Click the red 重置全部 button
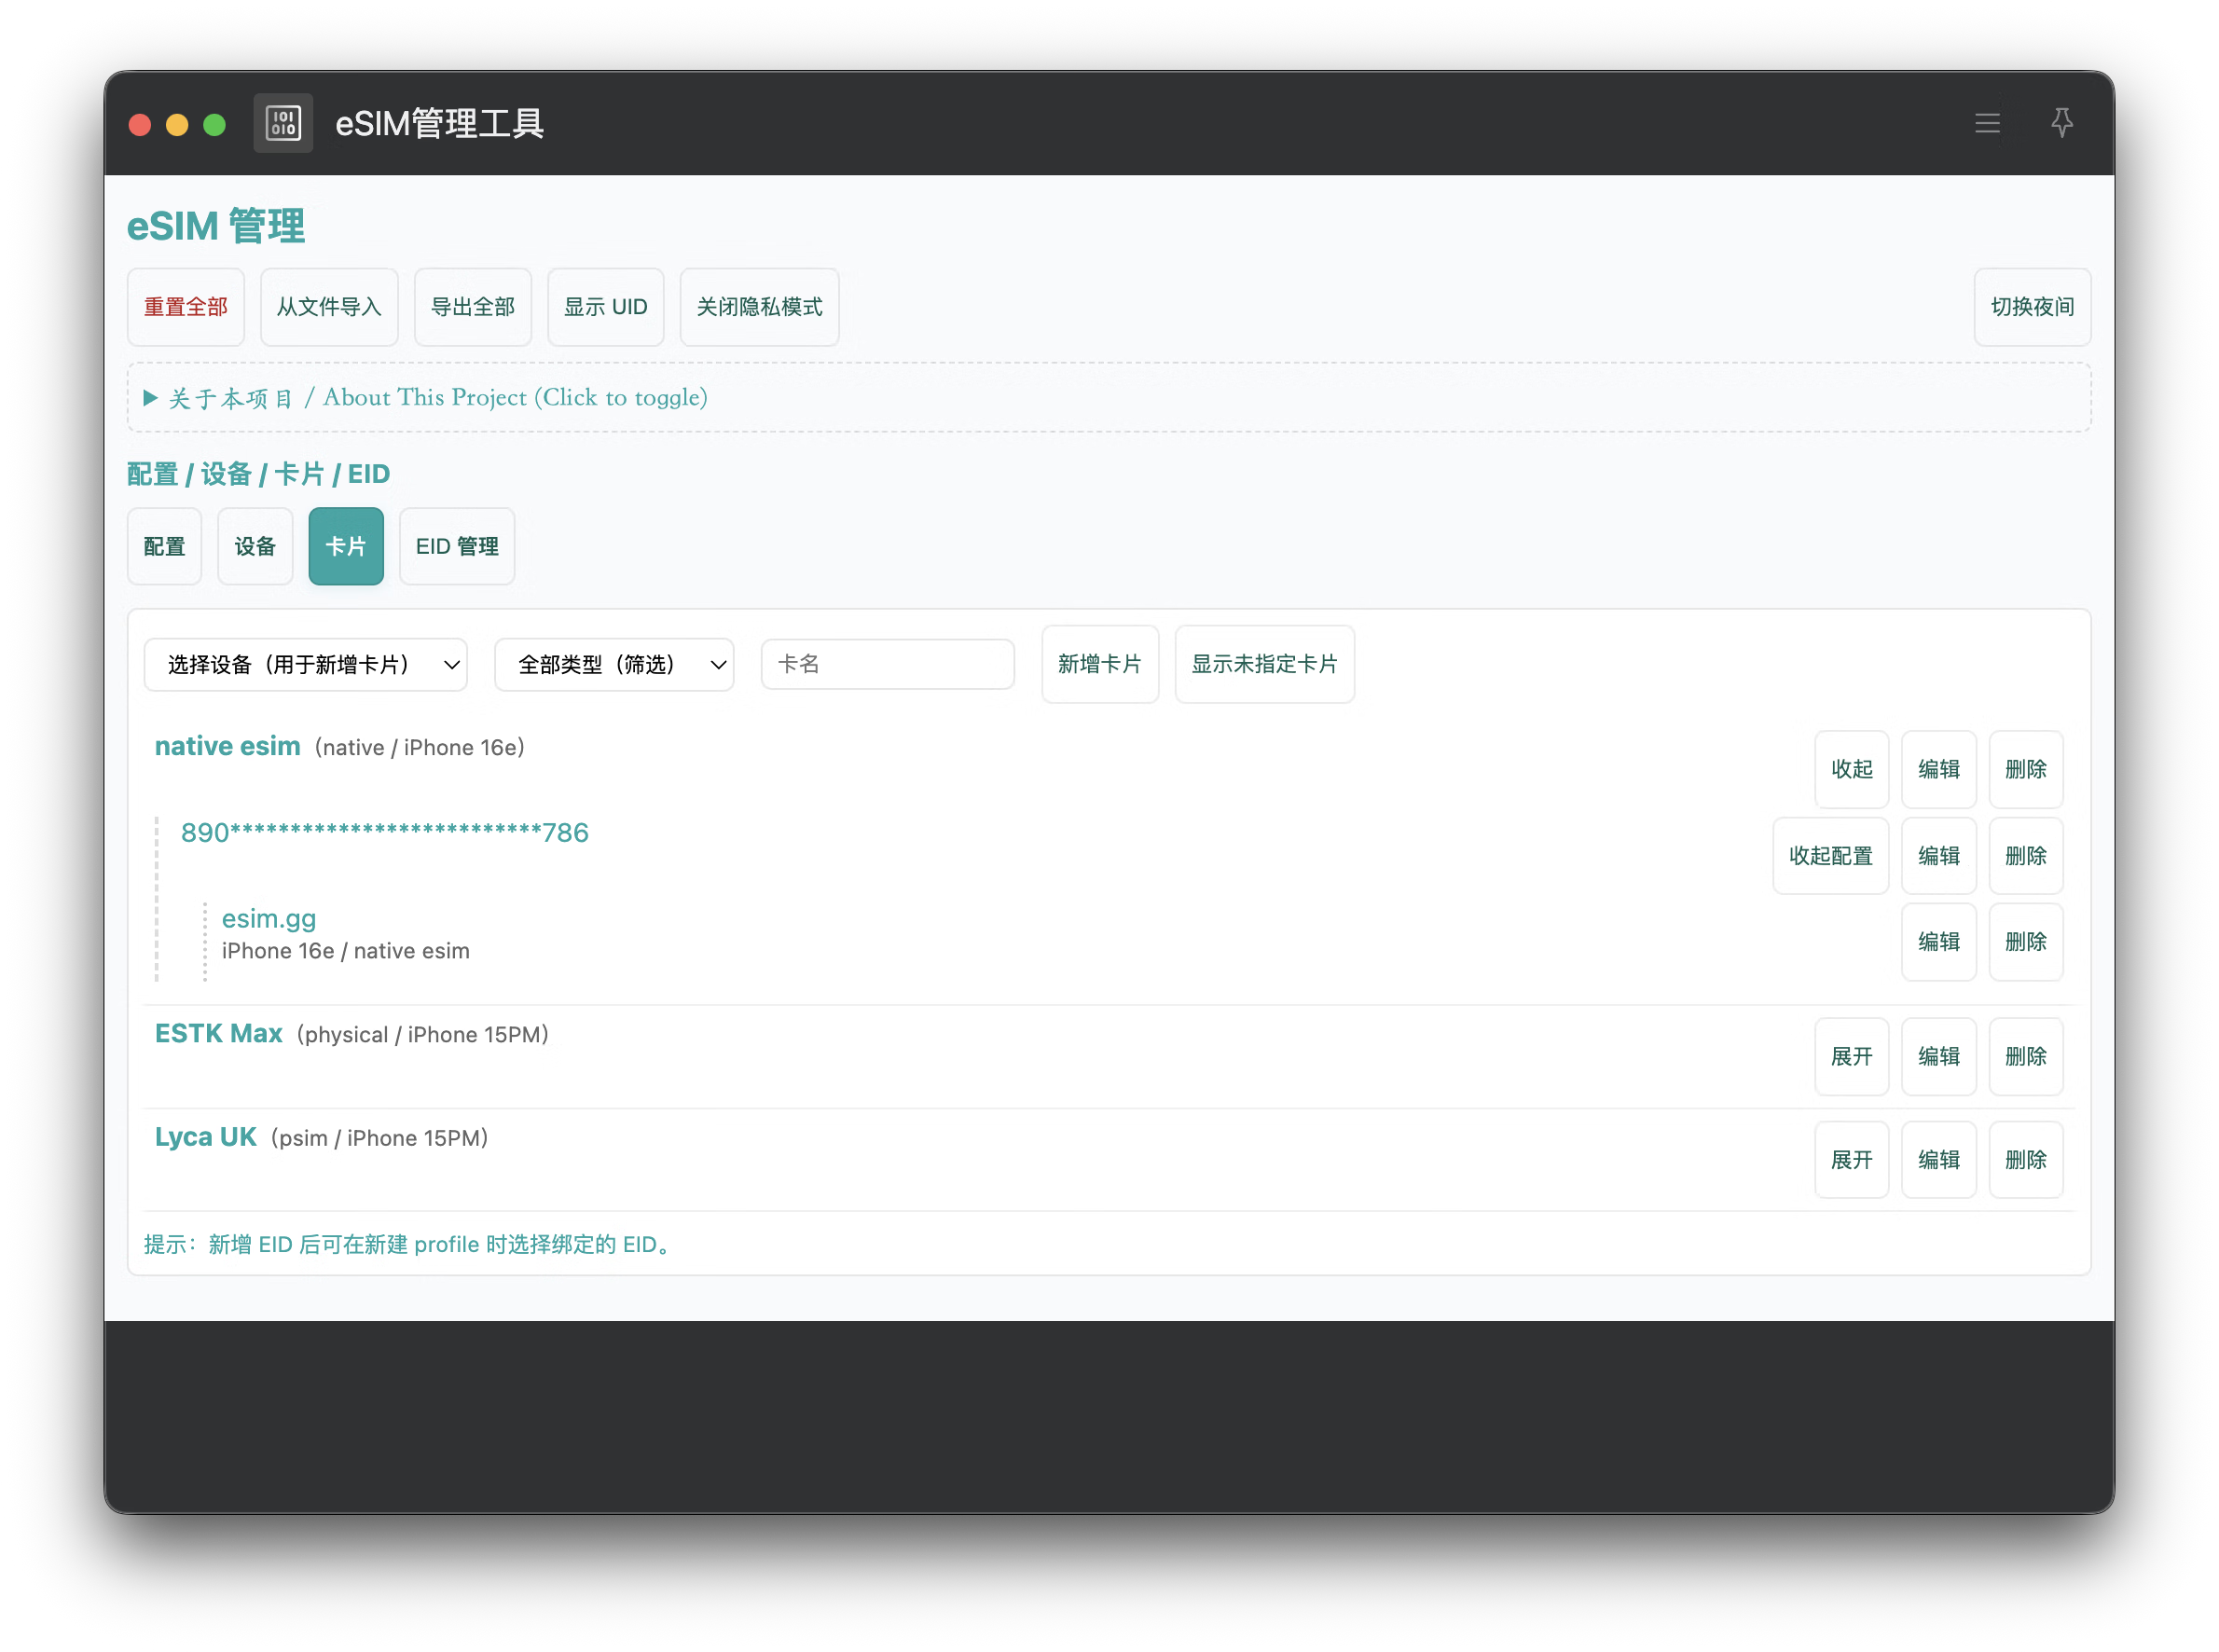 coord(186,307)
